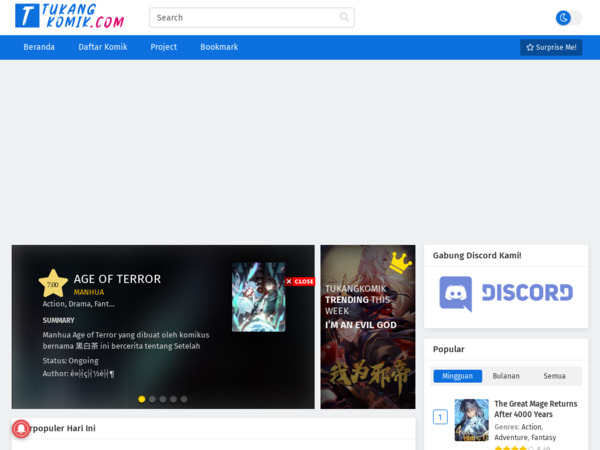
Task: Select the fourth slider dot
Action: [x=173, y=399]
